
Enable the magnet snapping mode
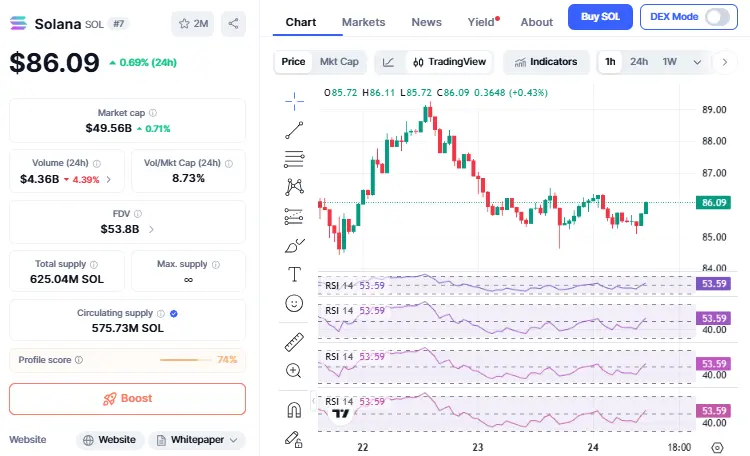coord(294,410)
